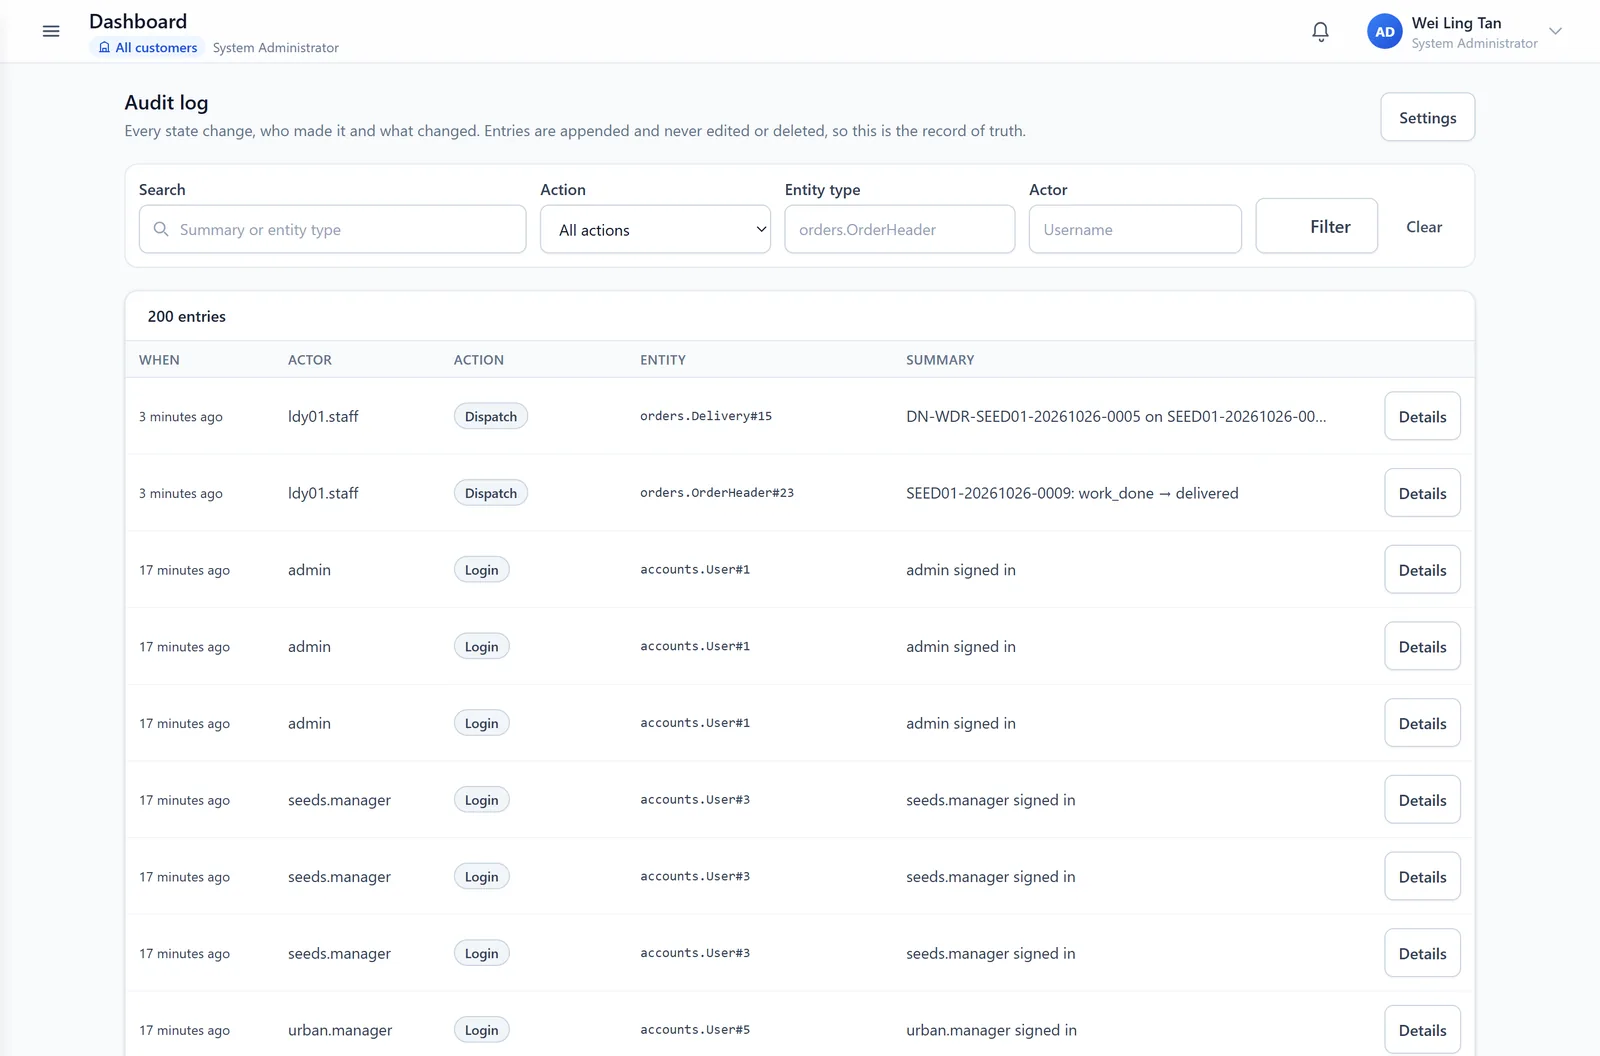Click the ACTION column header
1600x1056 pixels.
coord(479,360)
